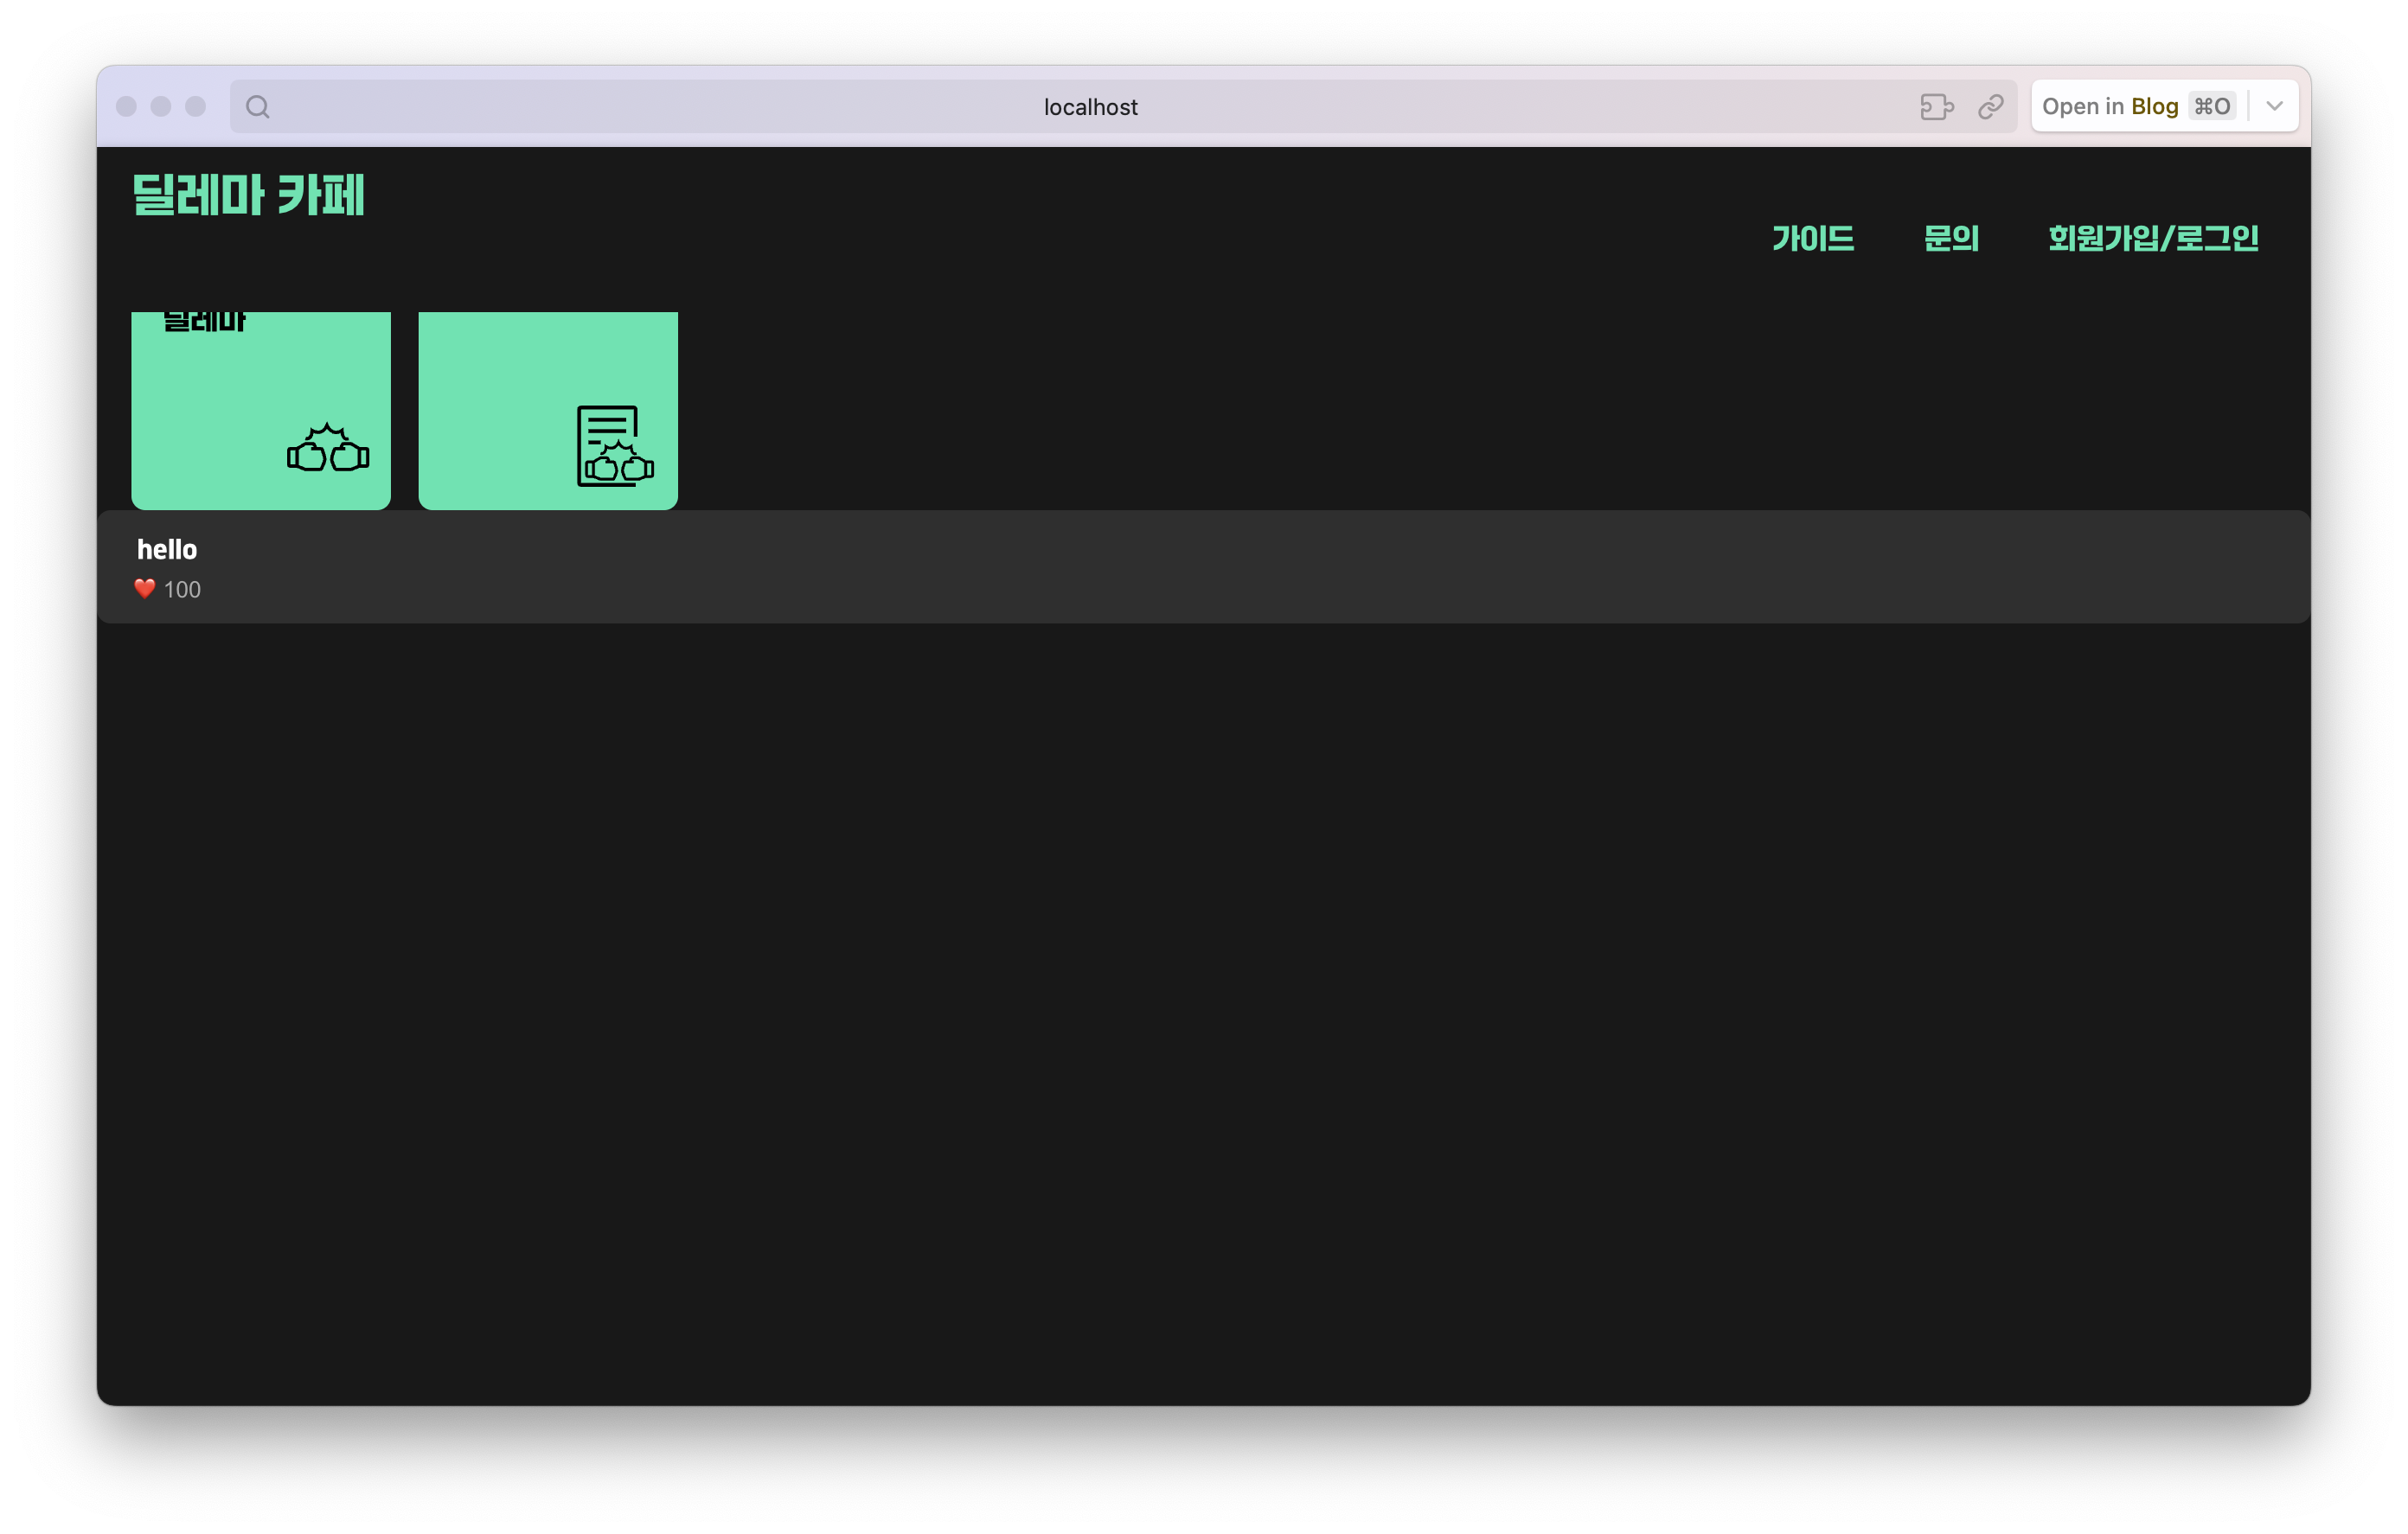This screenshot has width=2408, height=1534.
Task: Click the red heart like icon
Action: (x=145, y=589)
